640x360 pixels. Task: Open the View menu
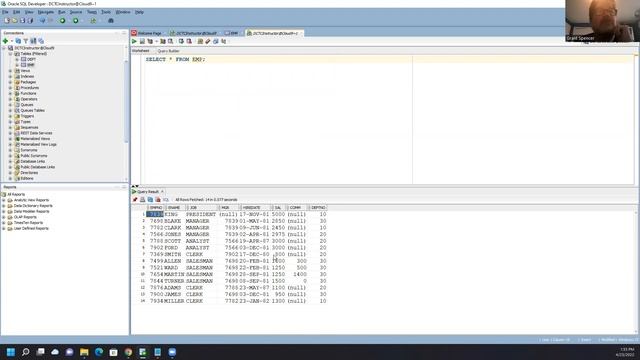pyautogui.click(x=29, y=12)
